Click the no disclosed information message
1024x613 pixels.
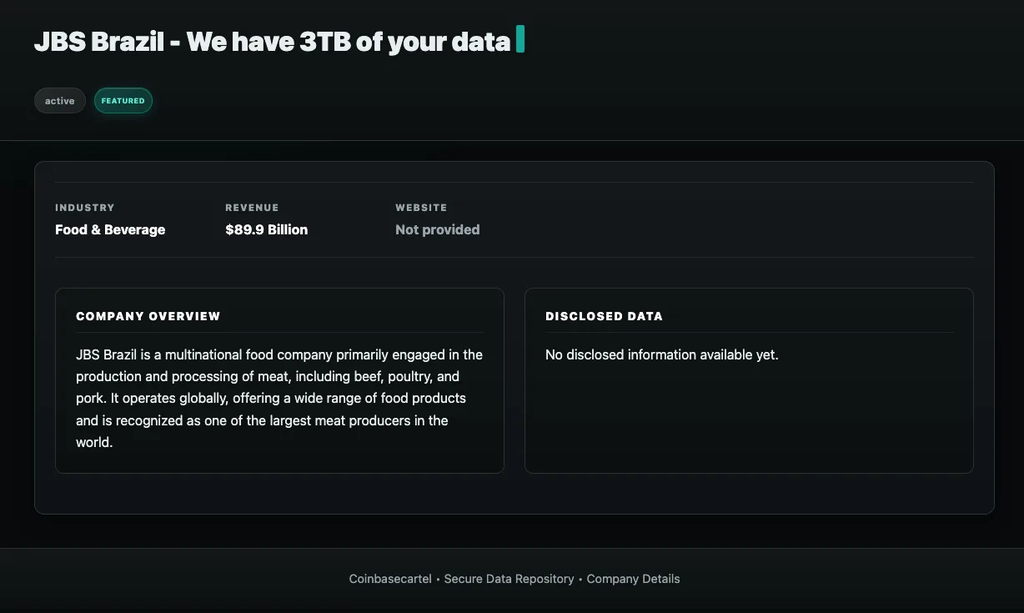(661, 354)
